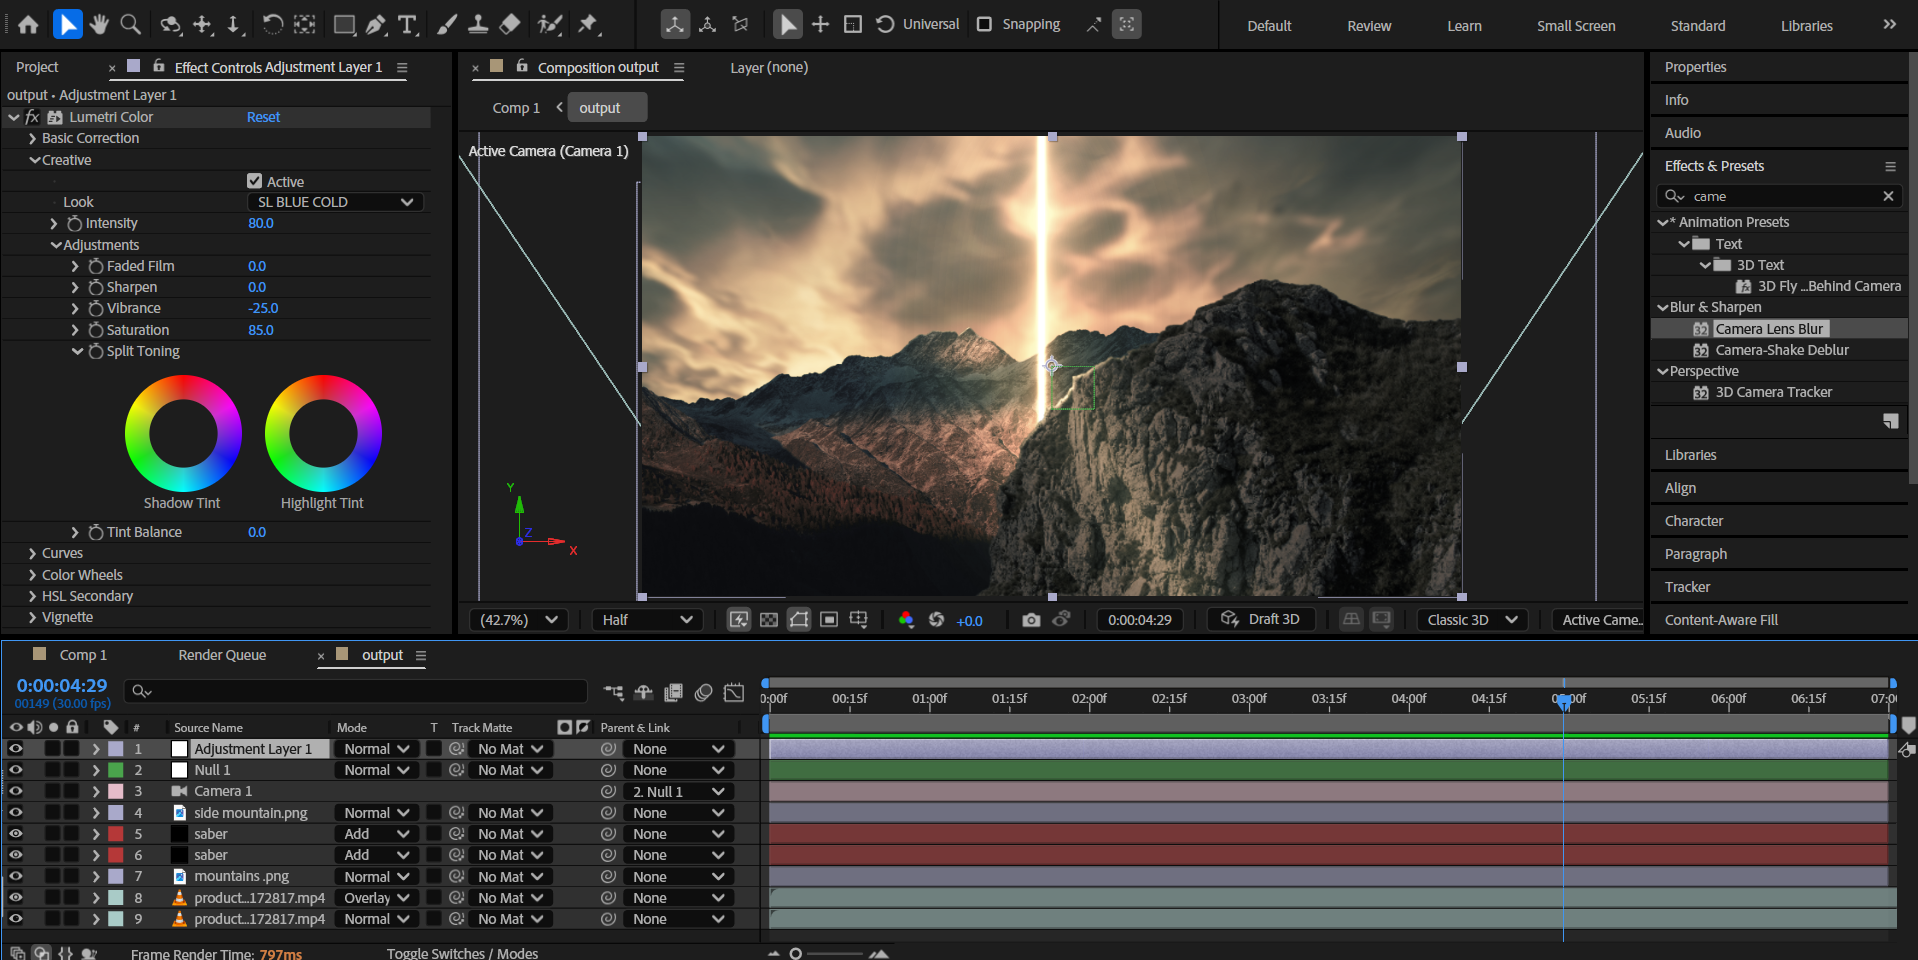Clear the Effects & Presets search field

click(1888, 196)
